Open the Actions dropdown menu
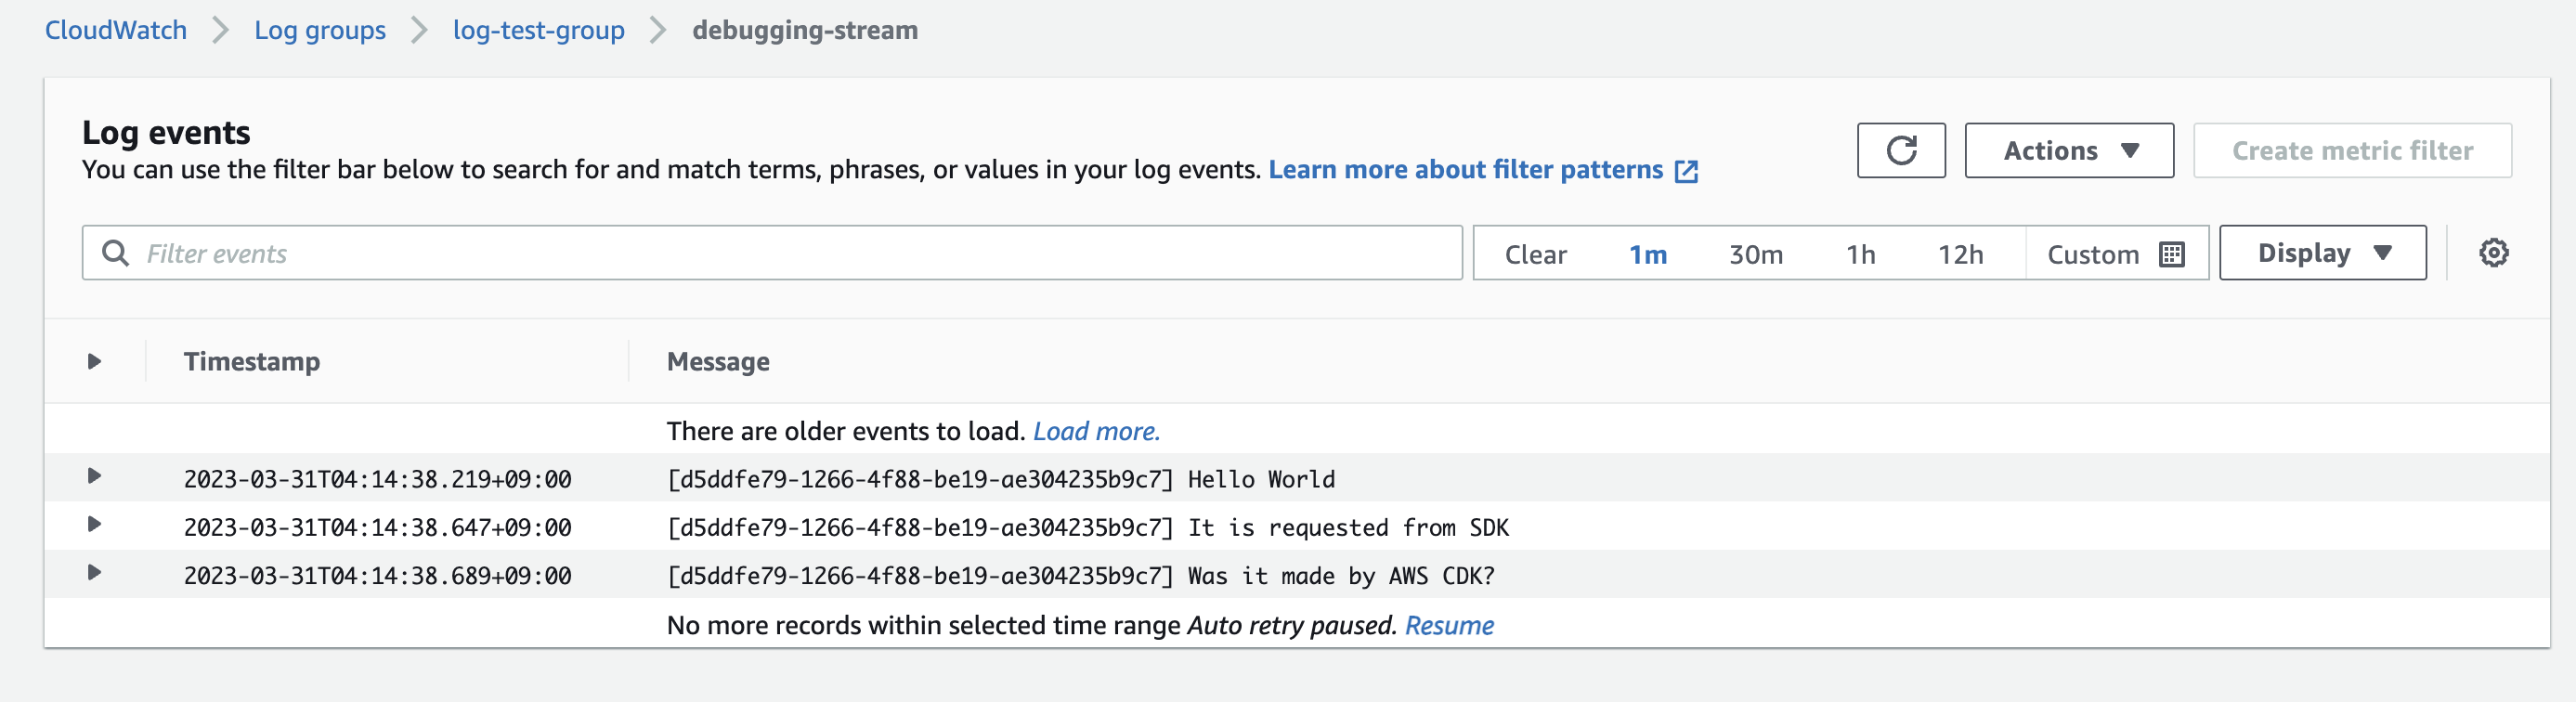This screenshot has width=2576, height=702. point(2068,151)
